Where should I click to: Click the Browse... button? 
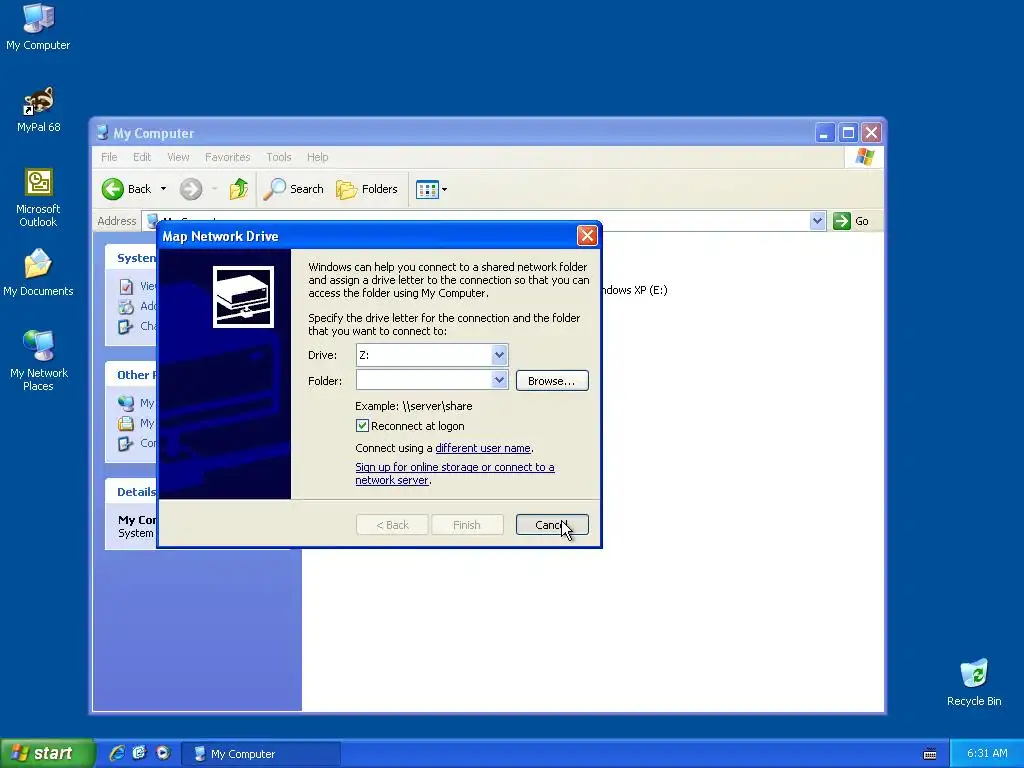pyautogui.click(x=552, y=381)
